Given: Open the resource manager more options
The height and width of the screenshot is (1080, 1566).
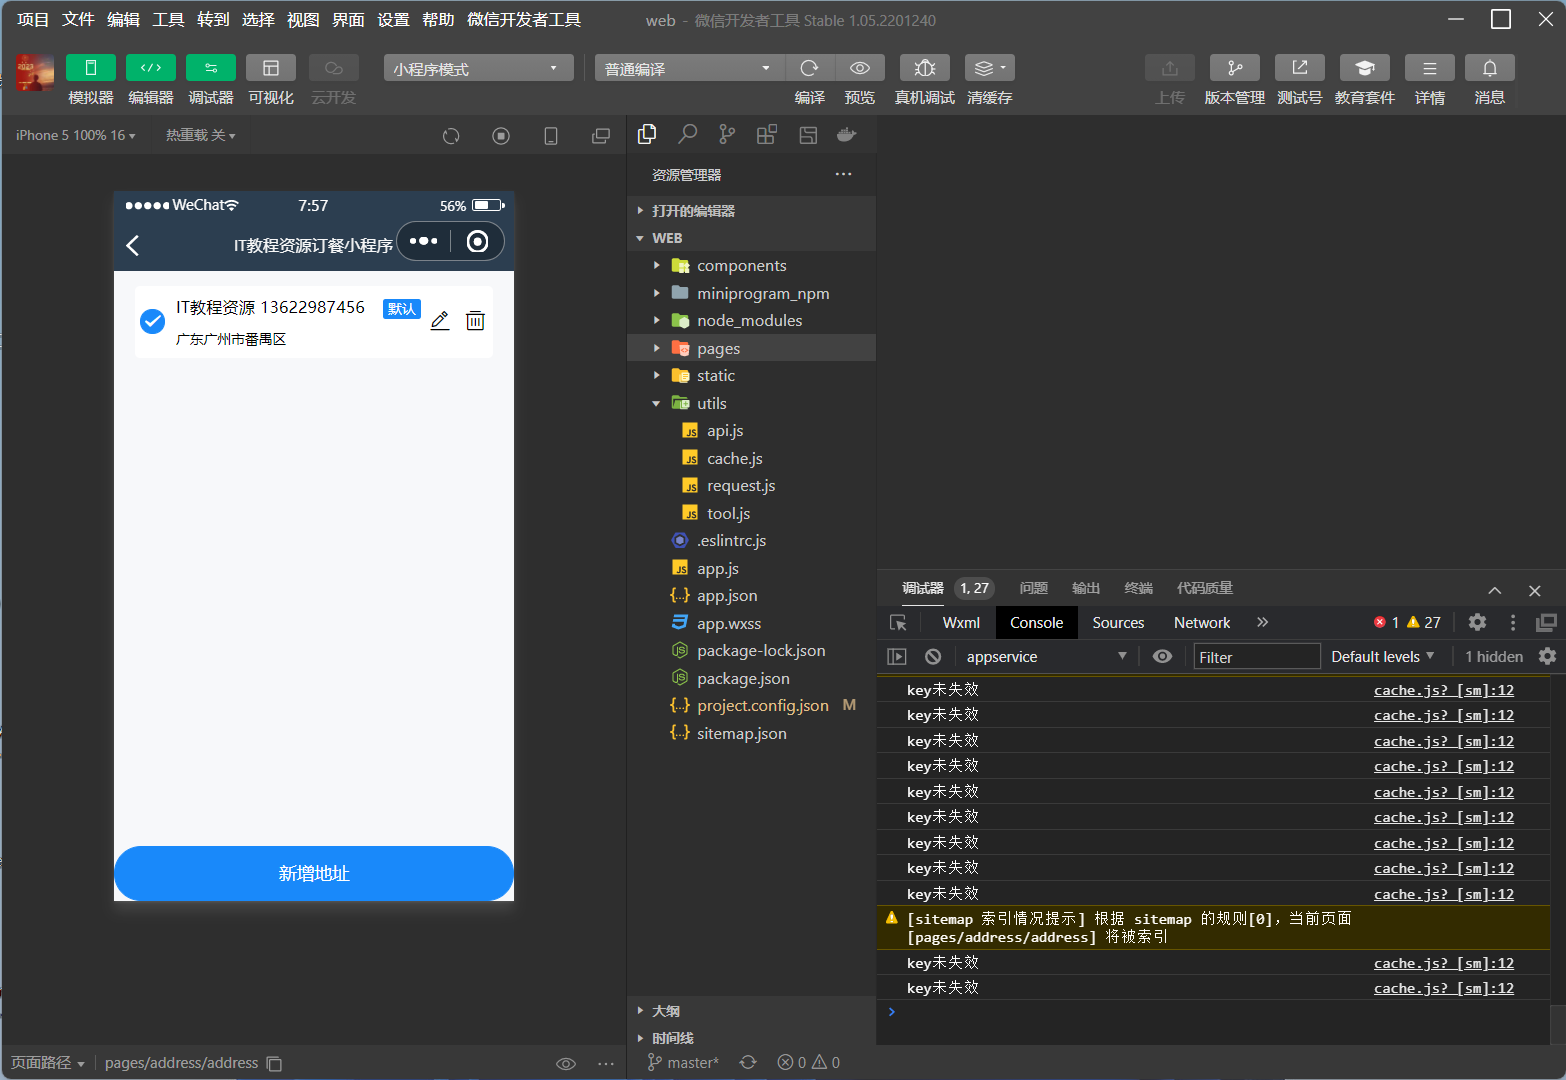Looking at the screenshot, I should (844, 174).
